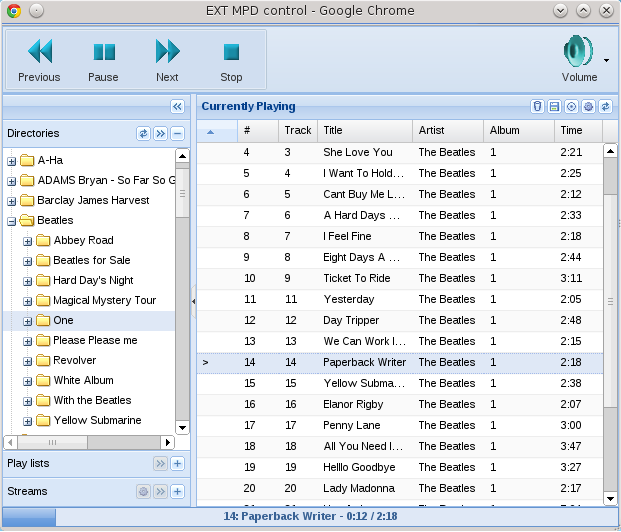Select the Penny Lane row
This screenshot has width=621, height=532.
[400, 425]
